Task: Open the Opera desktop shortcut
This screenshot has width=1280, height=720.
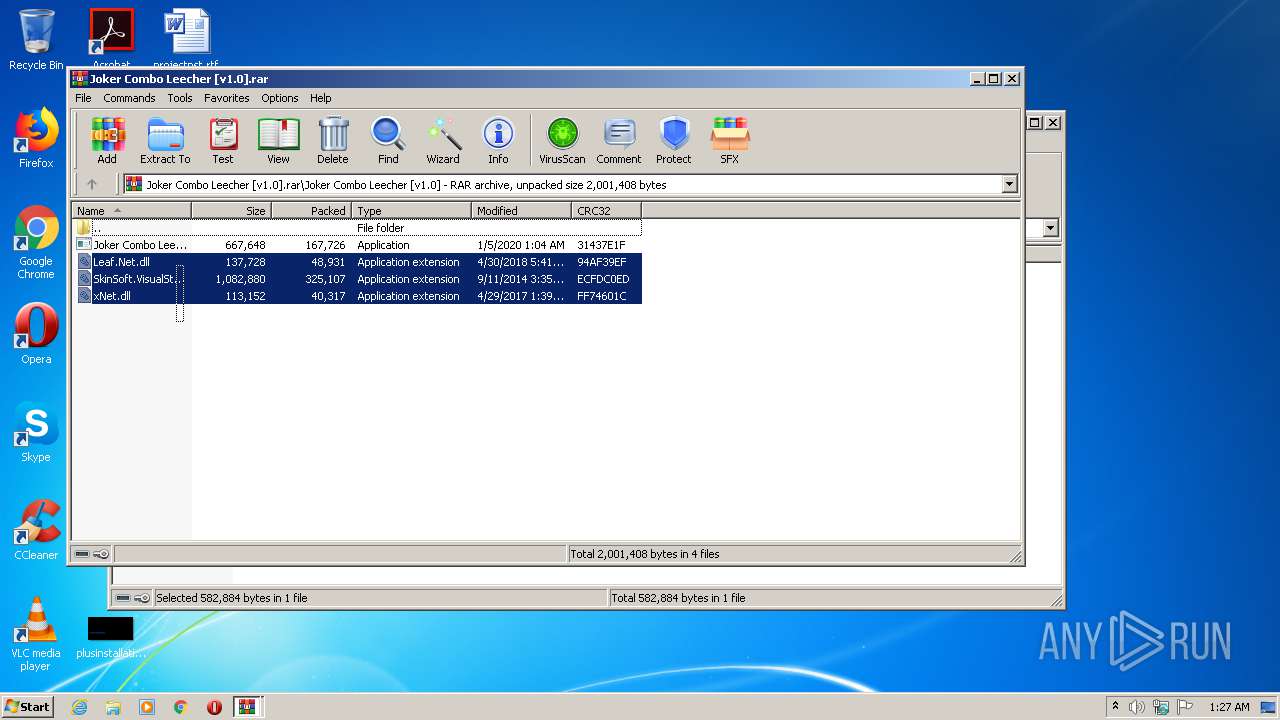Action: coord(36,334)
